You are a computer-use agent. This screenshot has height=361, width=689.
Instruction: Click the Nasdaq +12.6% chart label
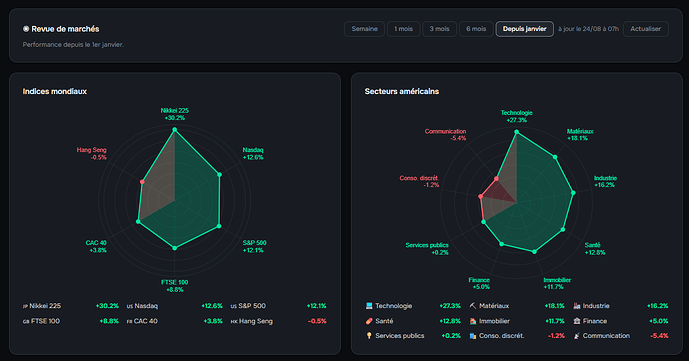tap(253, 154)
